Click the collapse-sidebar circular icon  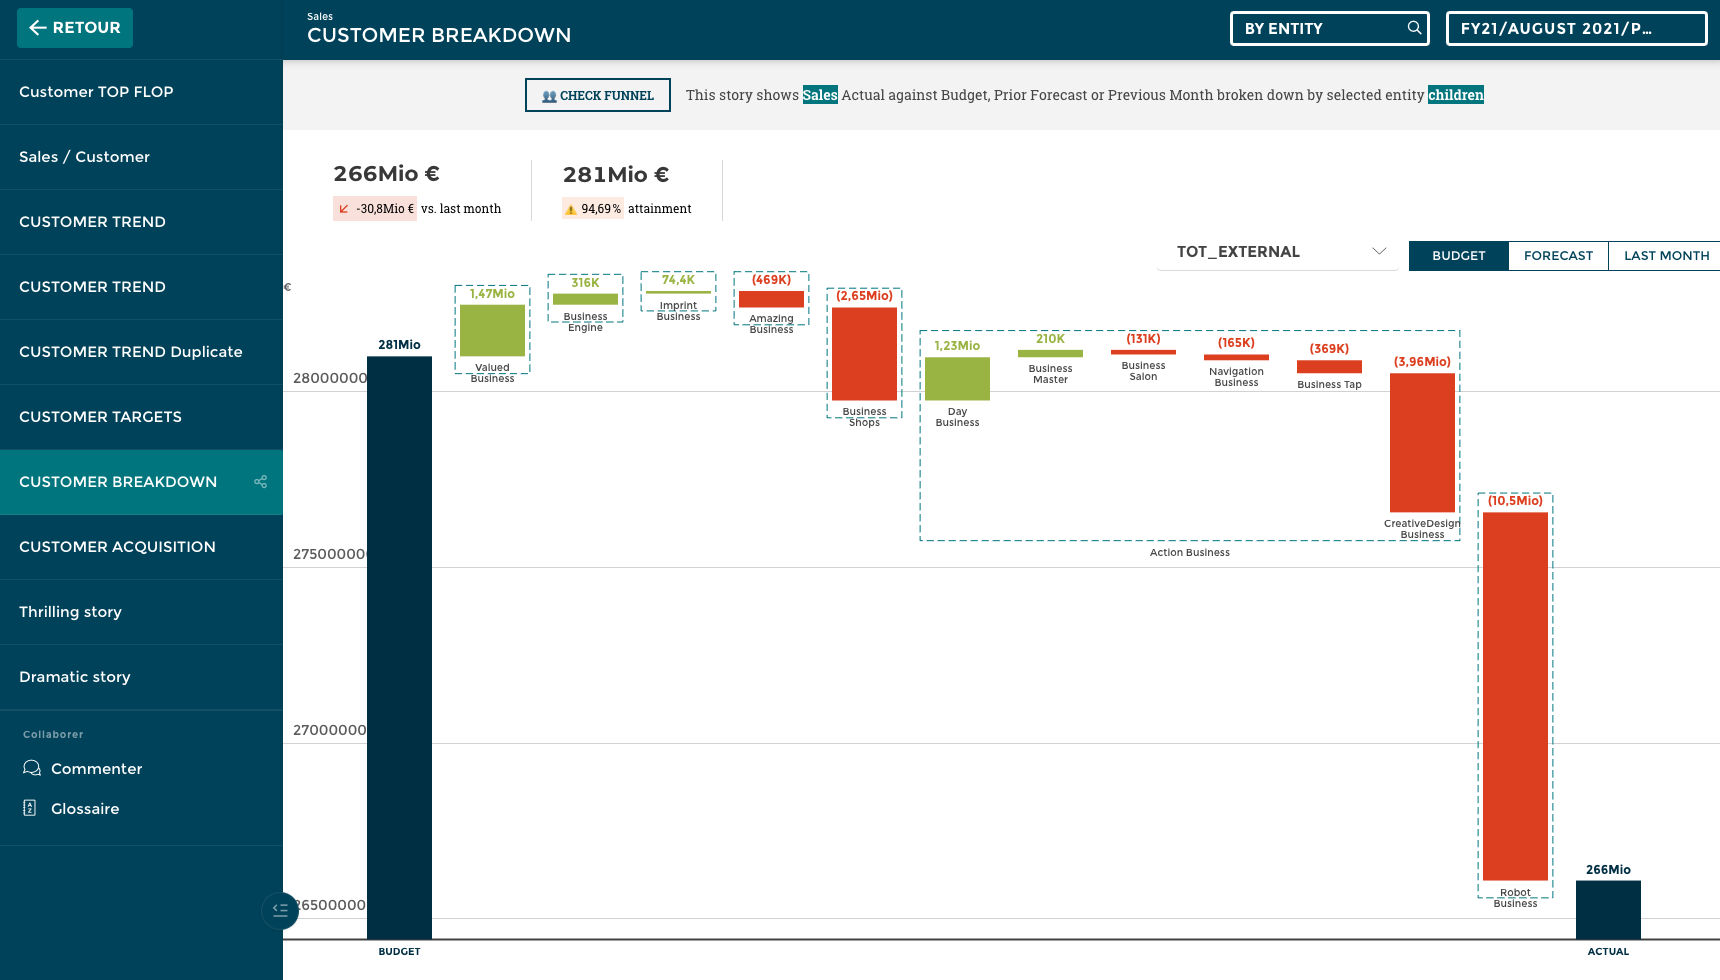coord(280,911)
